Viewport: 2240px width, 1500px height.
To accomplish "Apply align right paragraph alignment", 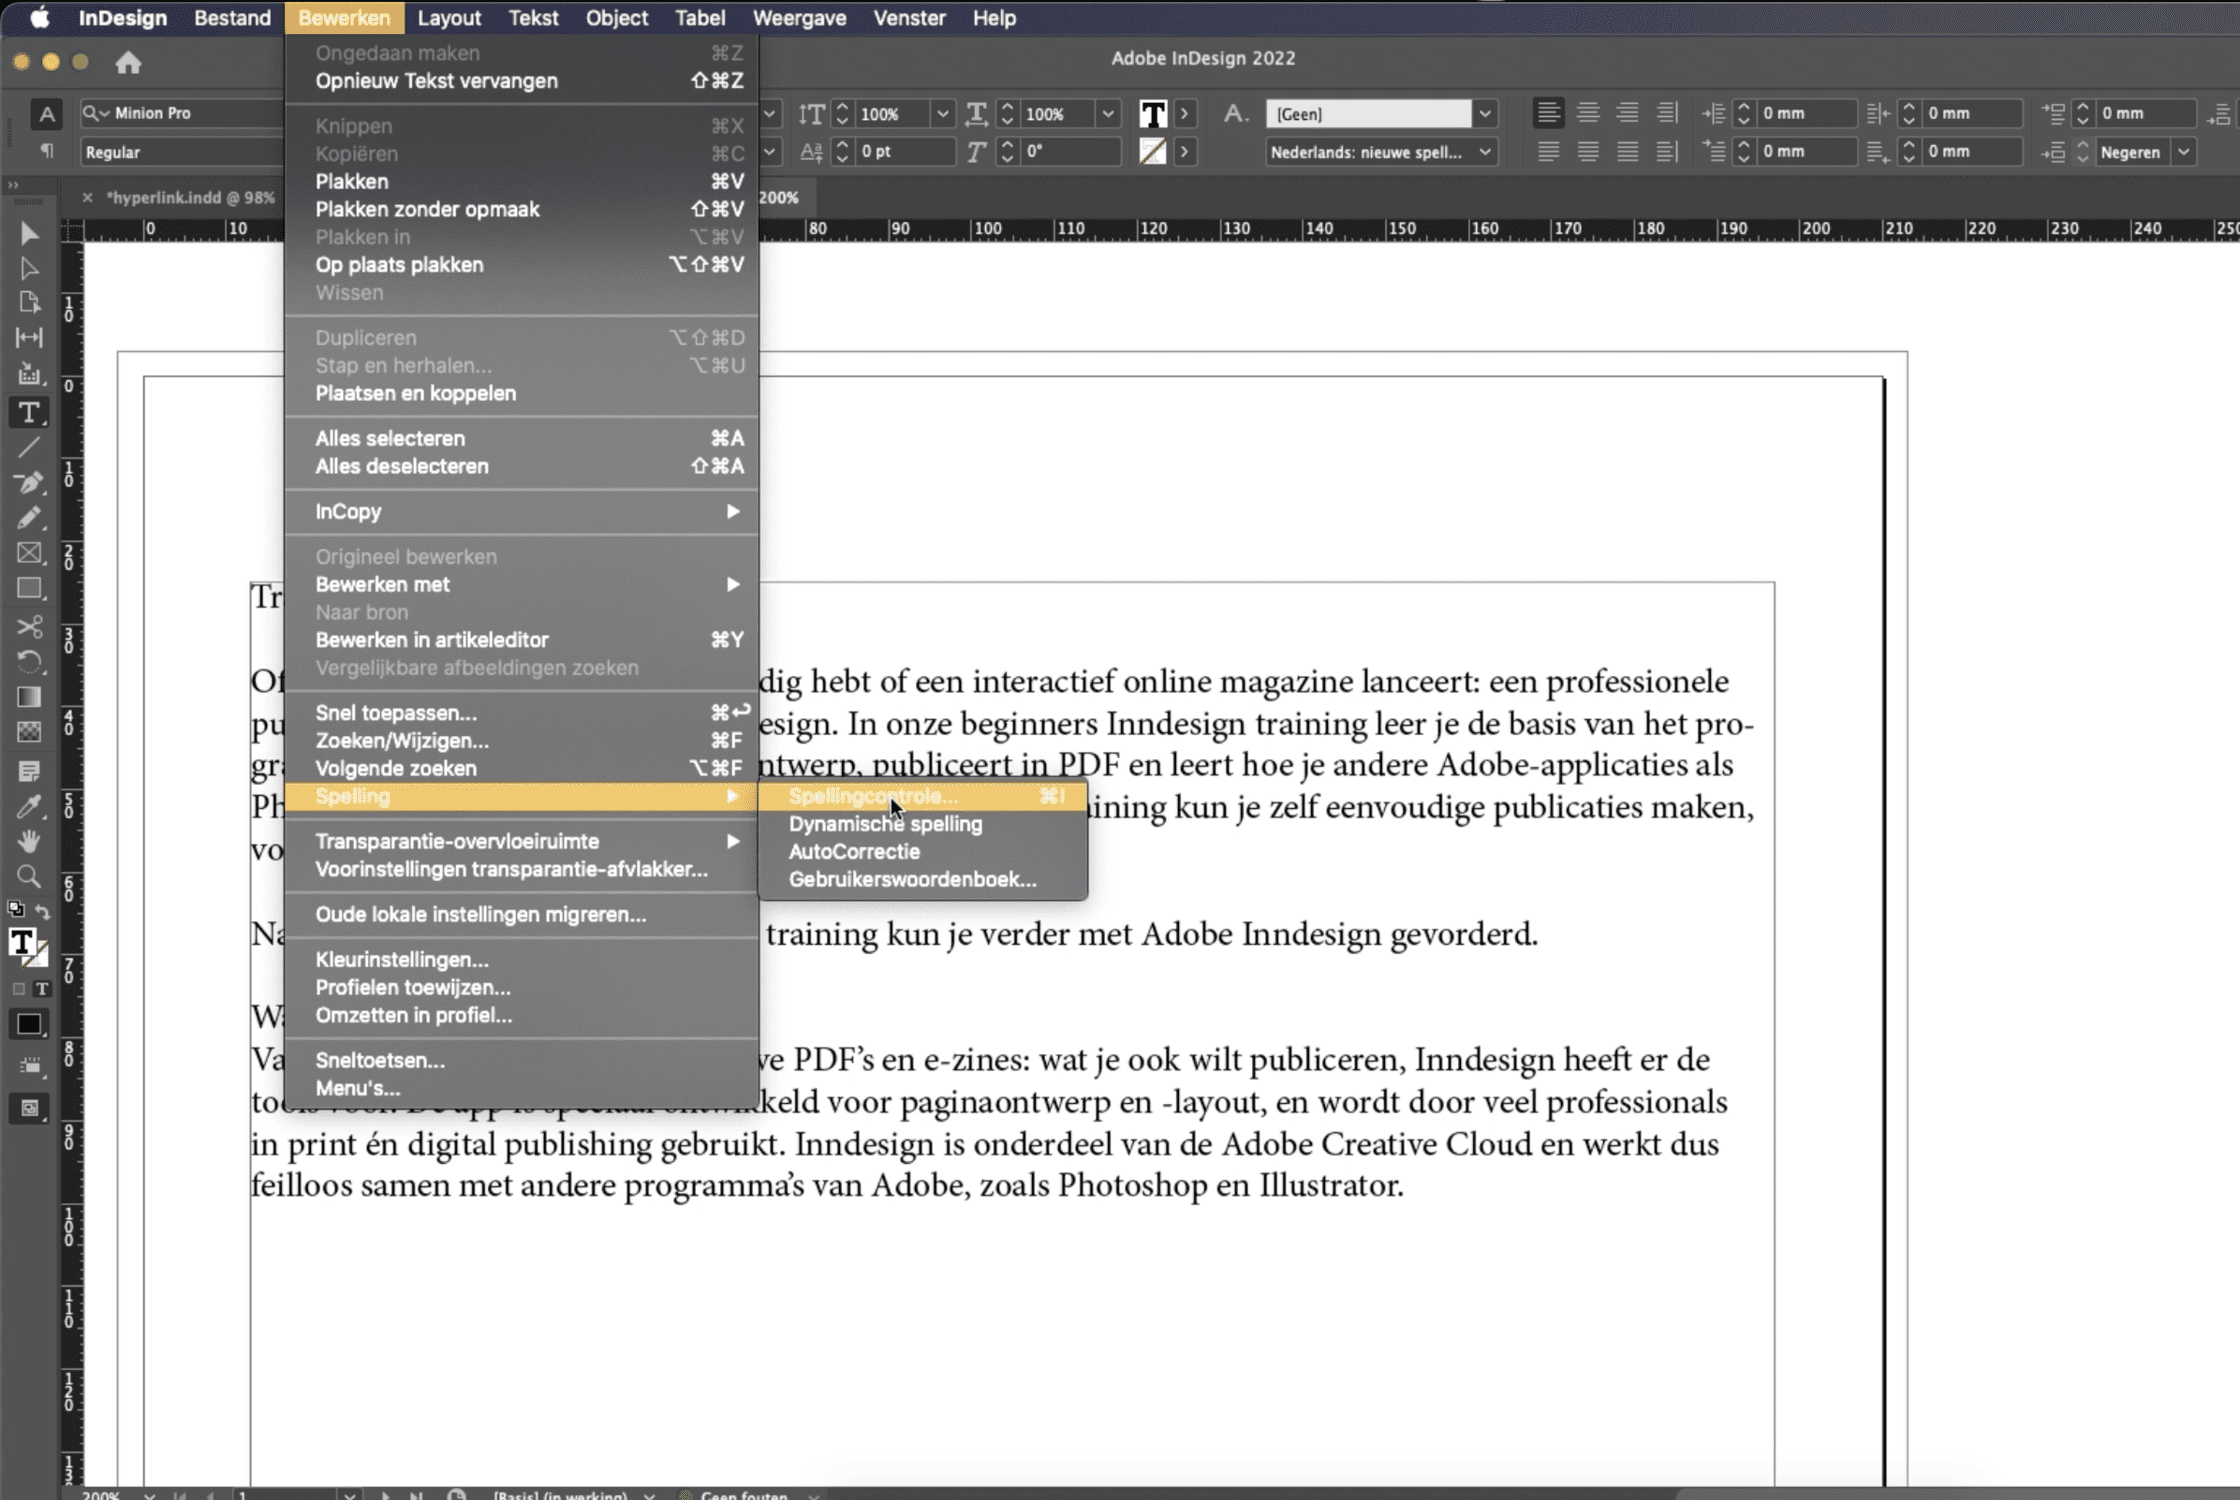I will tap(1627, 113).
